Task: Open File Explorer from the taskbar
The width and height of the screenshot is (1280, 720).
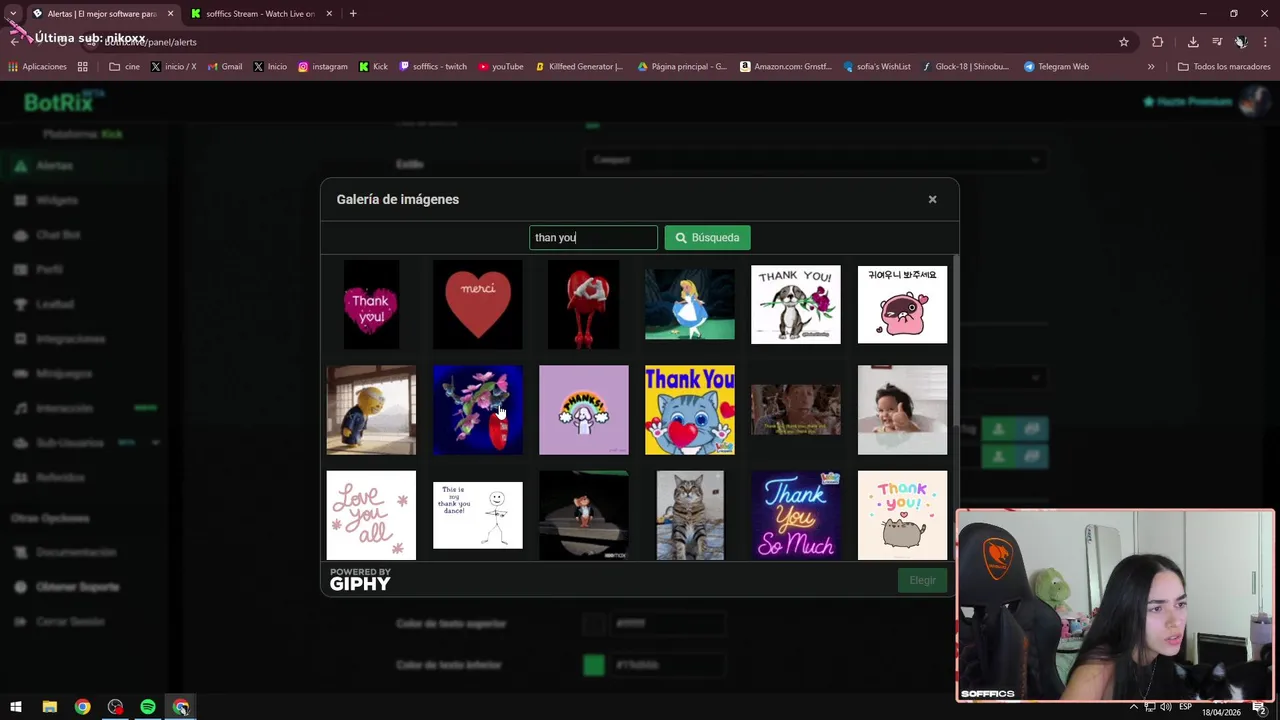Action: (x=49, y=707)
